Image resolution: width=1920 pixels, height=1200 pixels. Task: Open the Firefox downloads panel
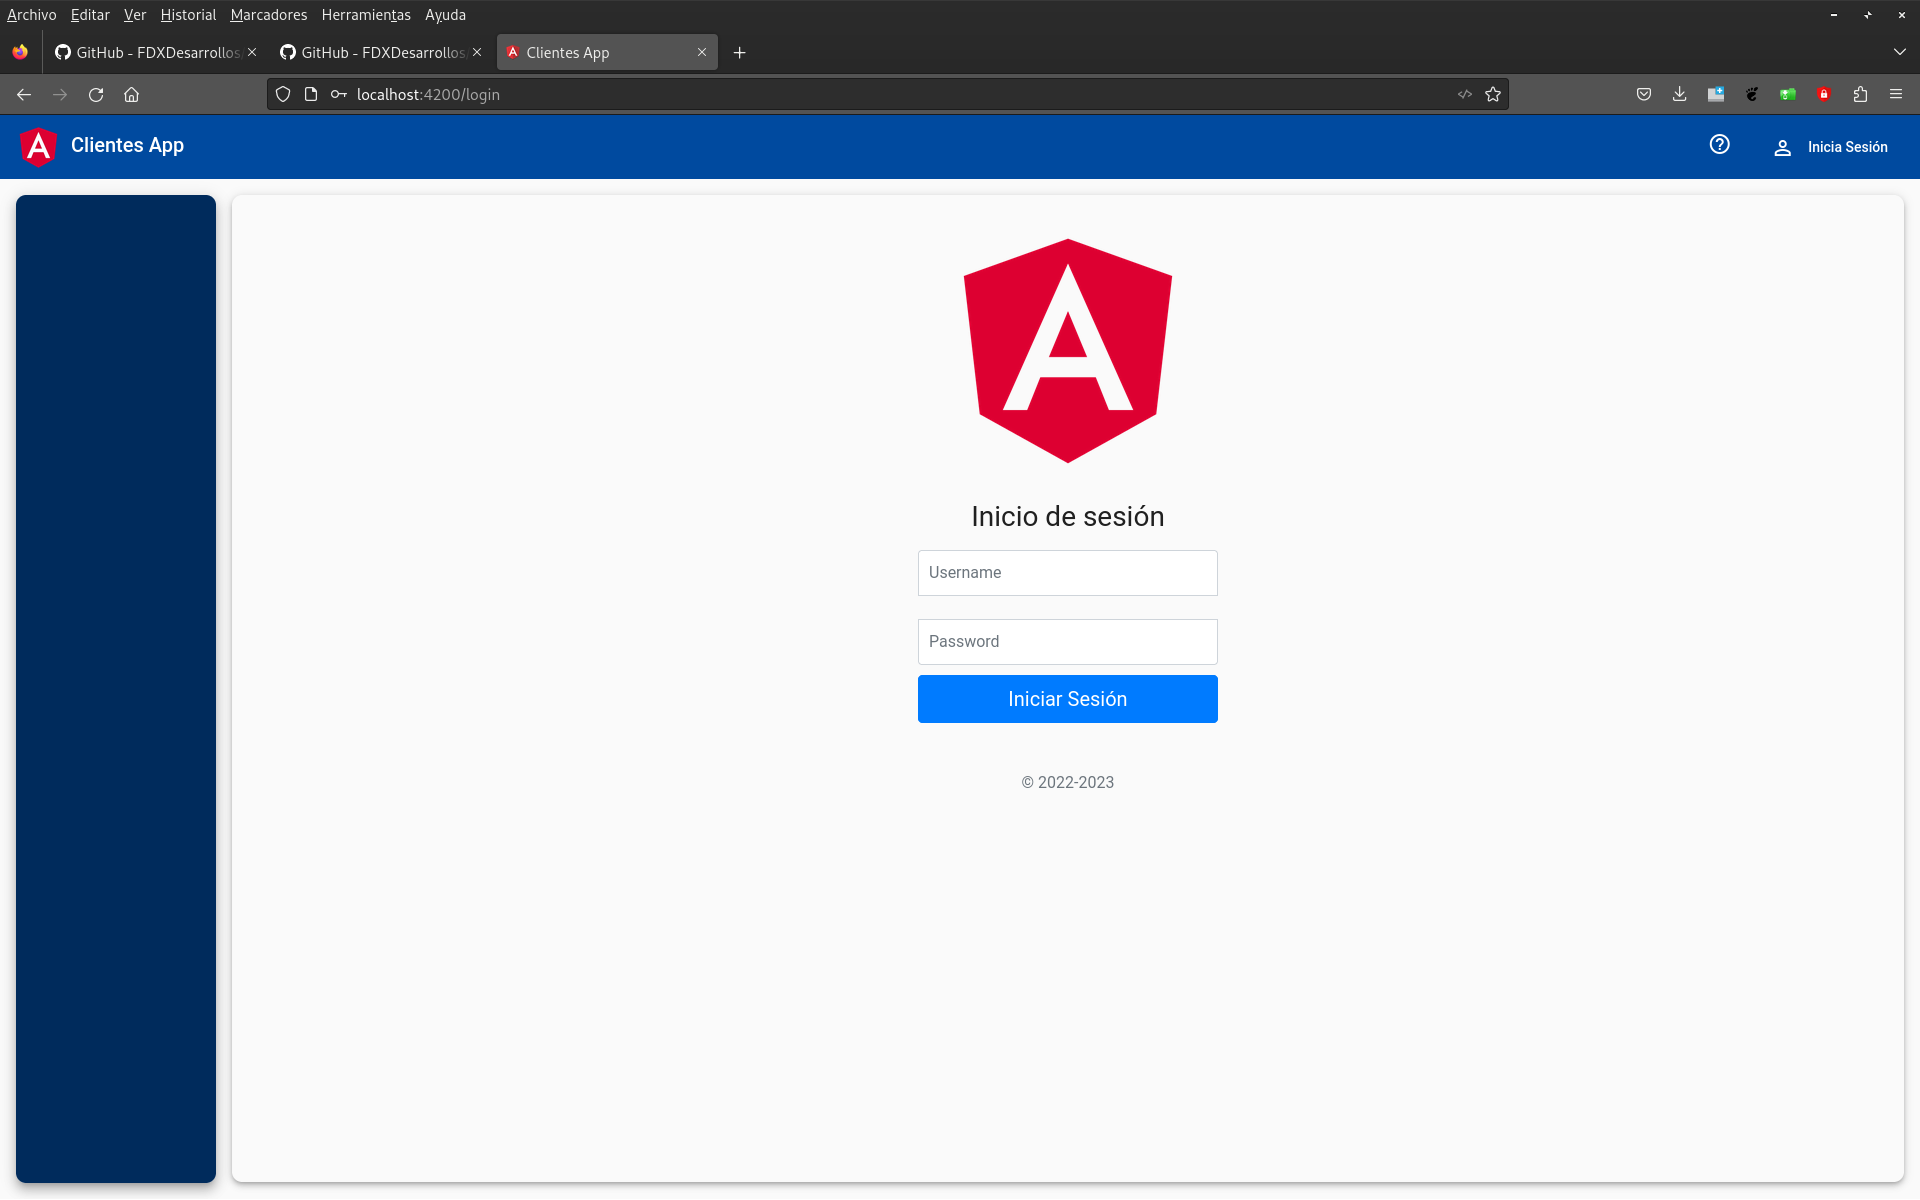click(x=1680, y=94)
